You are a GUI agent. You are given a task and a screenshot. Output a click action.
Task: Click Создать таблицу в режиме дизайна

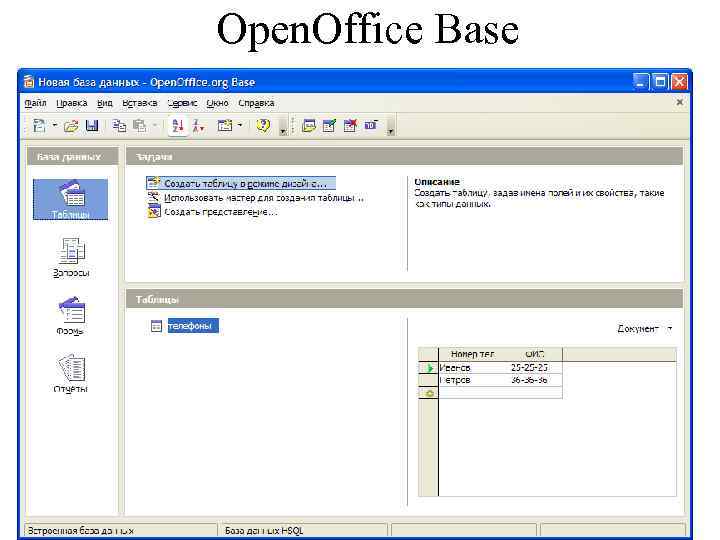point(241,183)
